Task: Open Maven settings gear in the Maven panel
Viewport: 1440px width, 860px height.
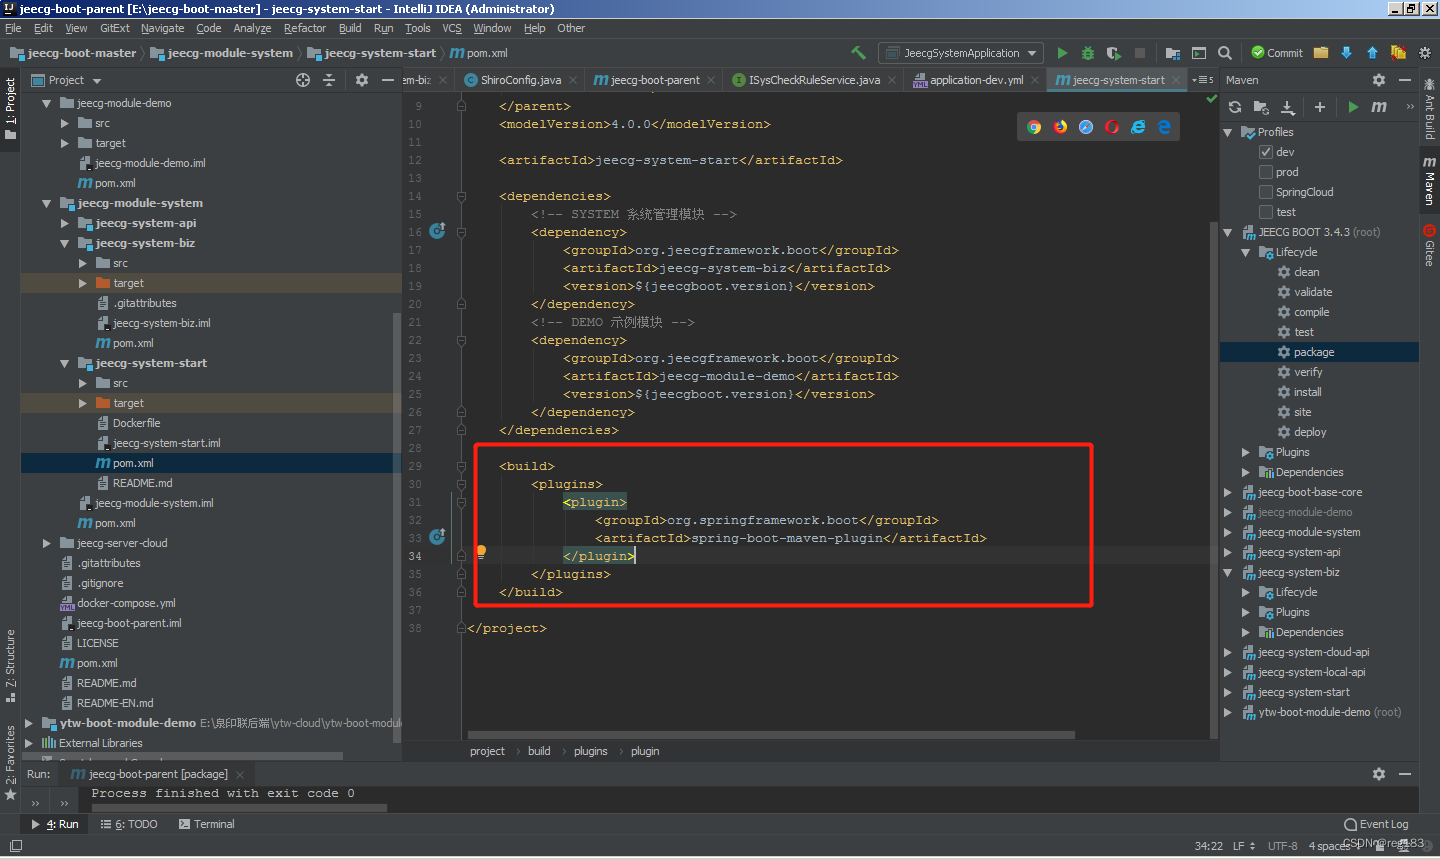Action: pos(1379,79)
